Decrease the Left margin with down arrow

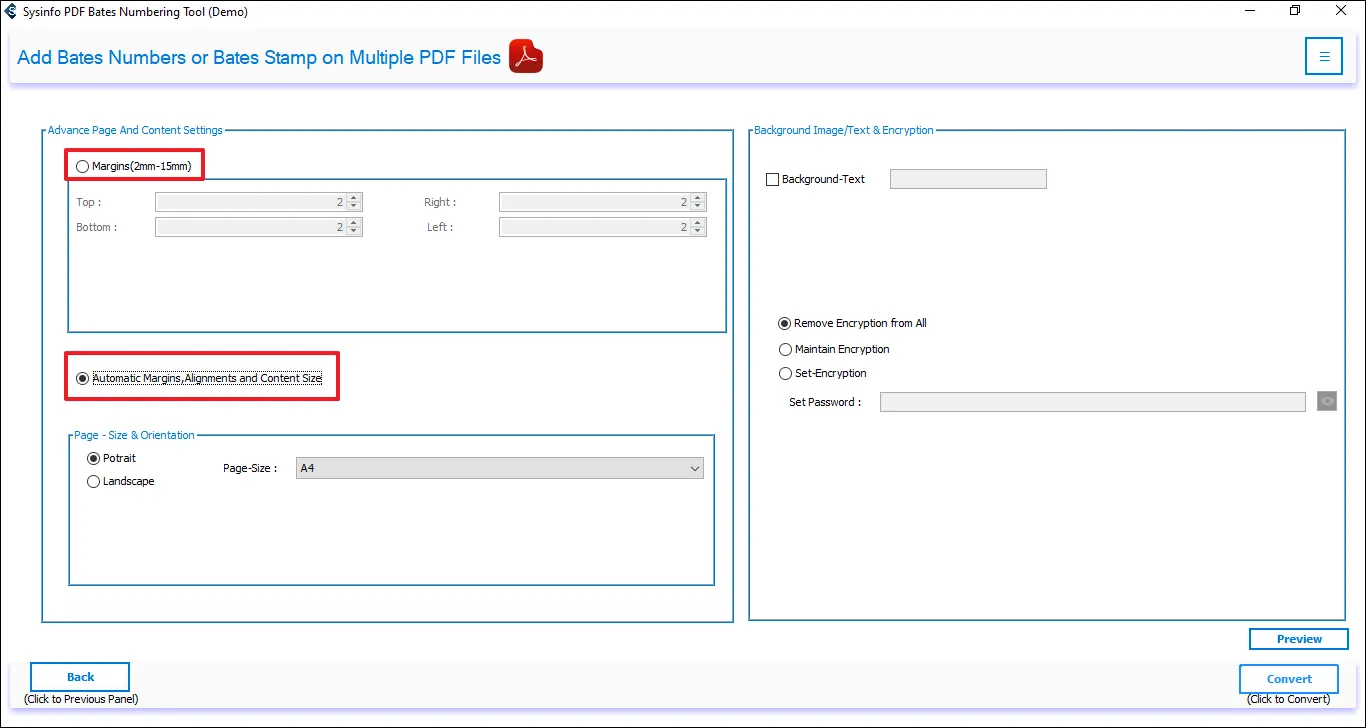pyautogui.click(x=699, y=231)
